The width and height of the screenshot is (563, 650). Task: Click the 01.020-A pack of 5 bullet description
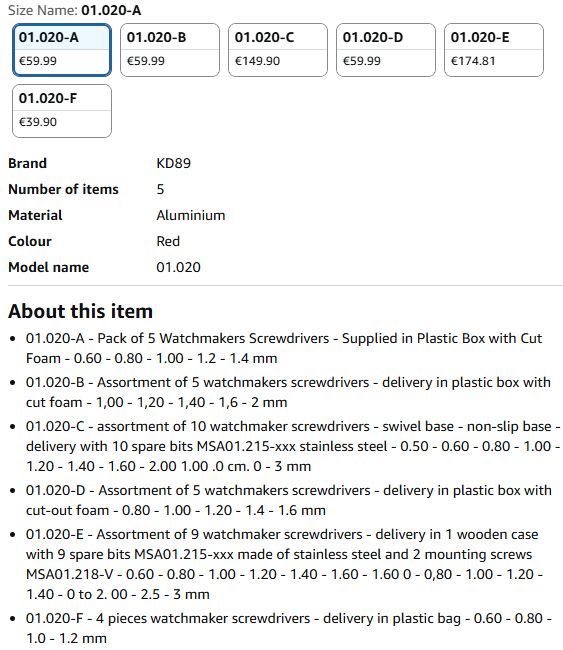[284, 348]
